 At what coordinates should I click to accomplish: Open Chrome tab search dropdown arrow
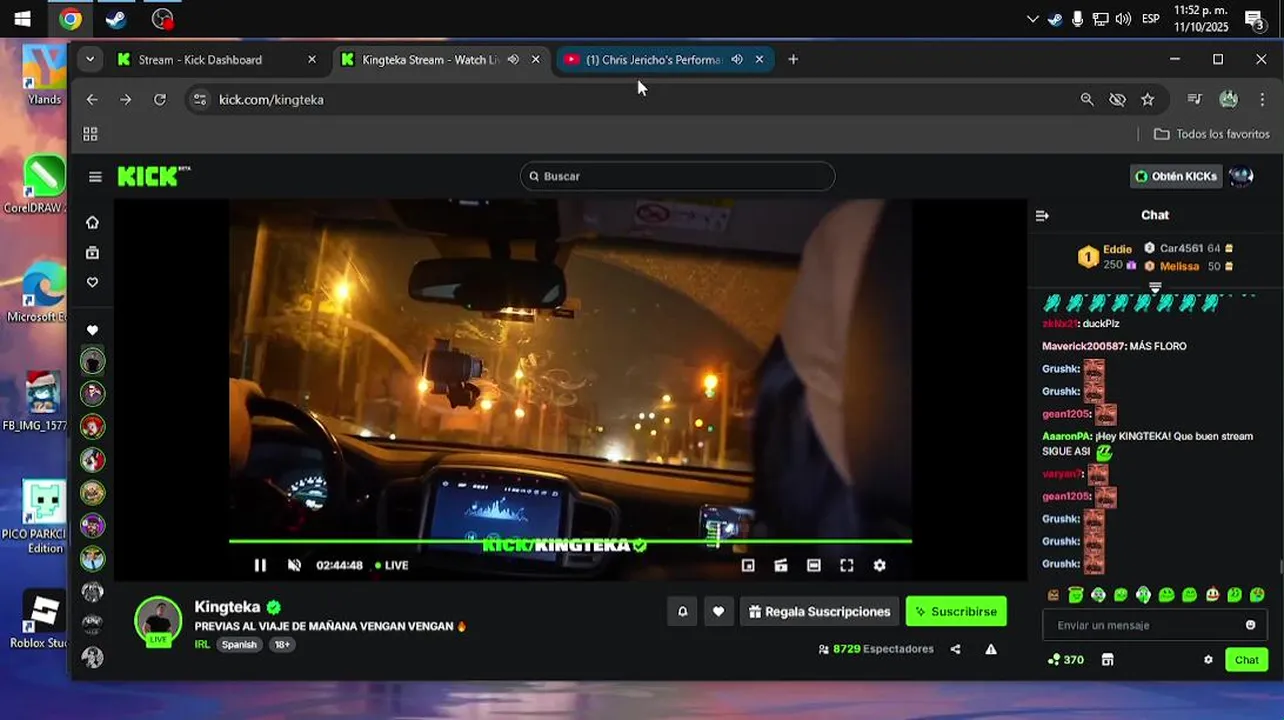point(90,60)
